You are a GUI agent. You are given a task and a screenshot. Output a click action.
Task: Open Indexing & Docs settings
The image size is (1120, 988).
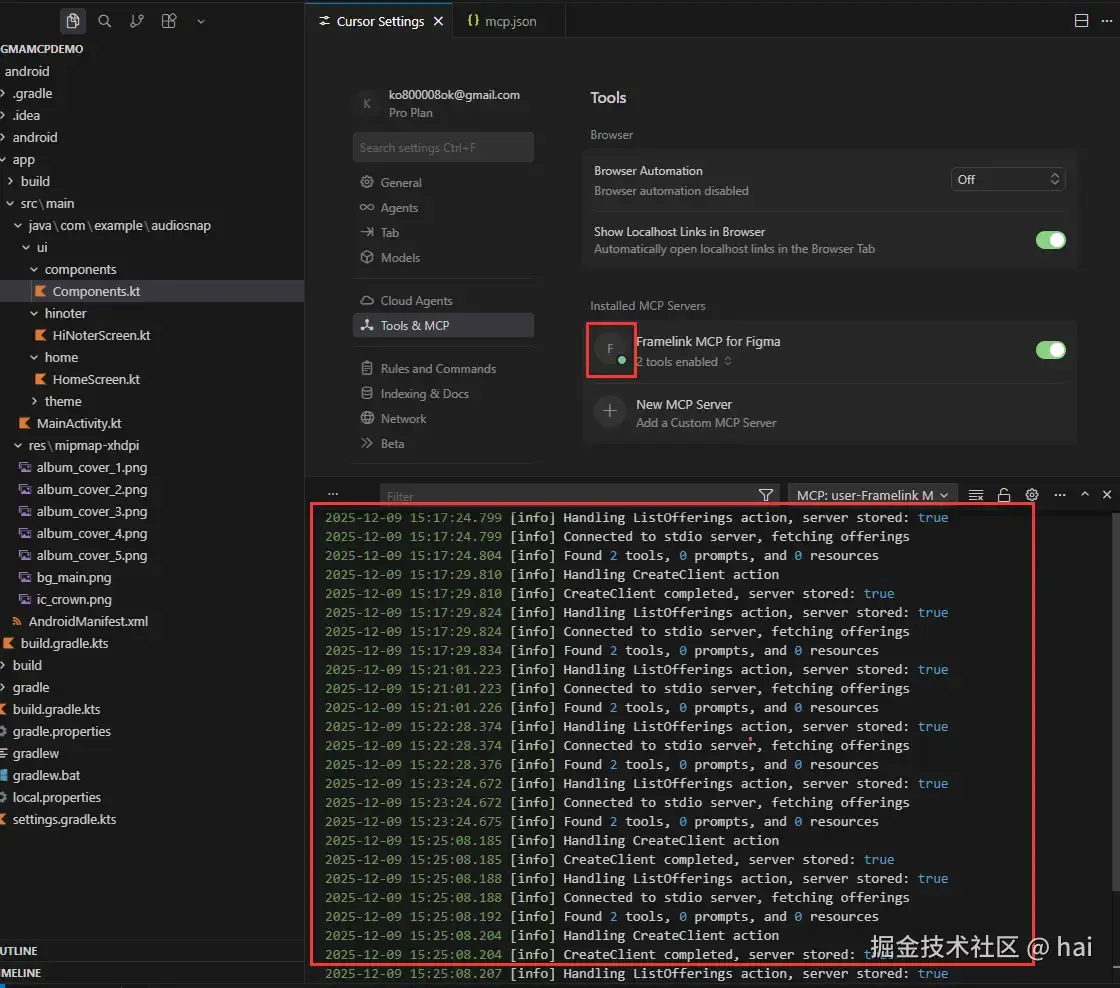[443, 393]
